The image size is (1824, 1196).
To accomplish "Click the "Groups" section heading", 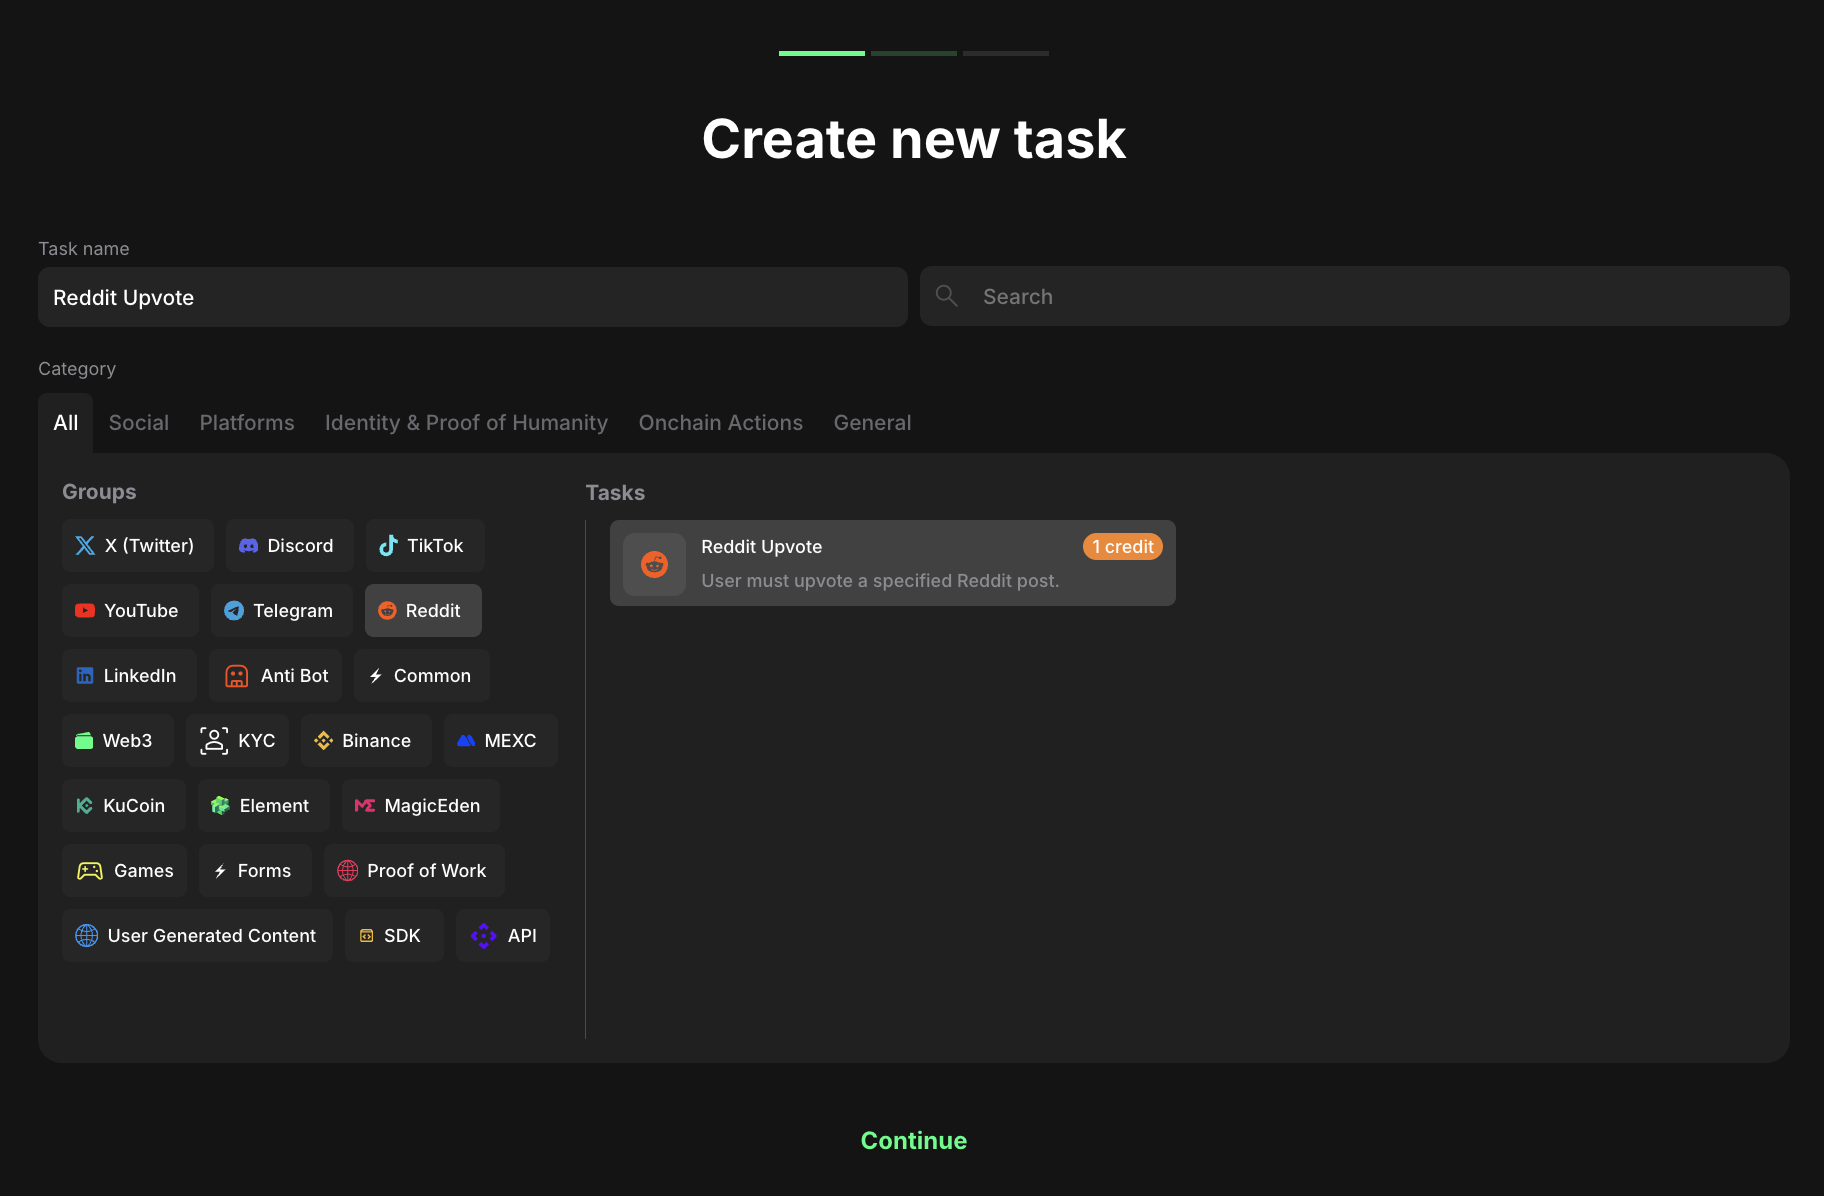I will click(x=99, y=492).
